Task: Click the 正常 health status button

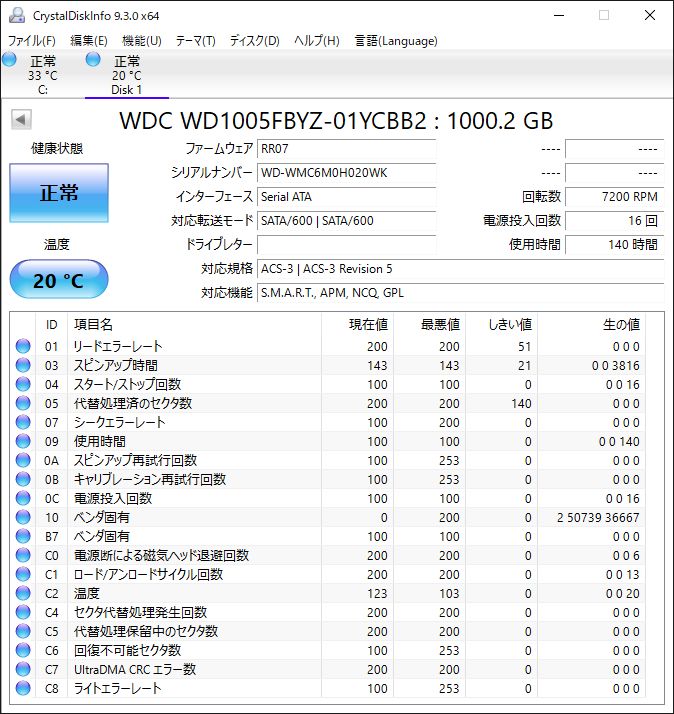Action: 59,193
